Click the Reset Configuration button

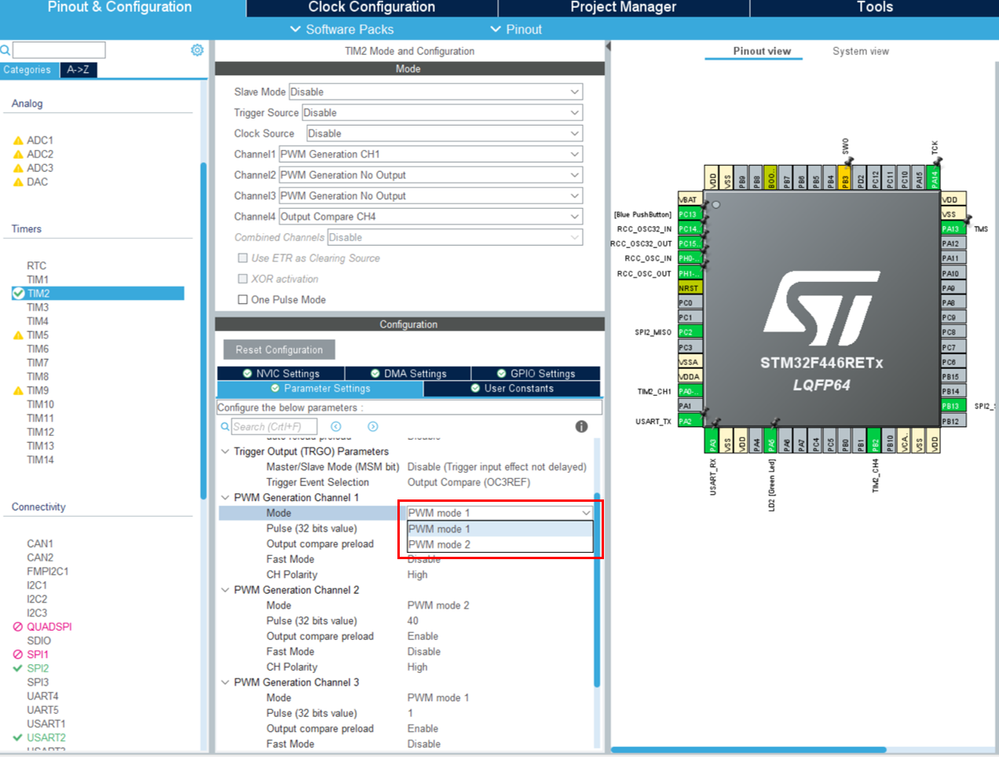[x=279, y=350]
